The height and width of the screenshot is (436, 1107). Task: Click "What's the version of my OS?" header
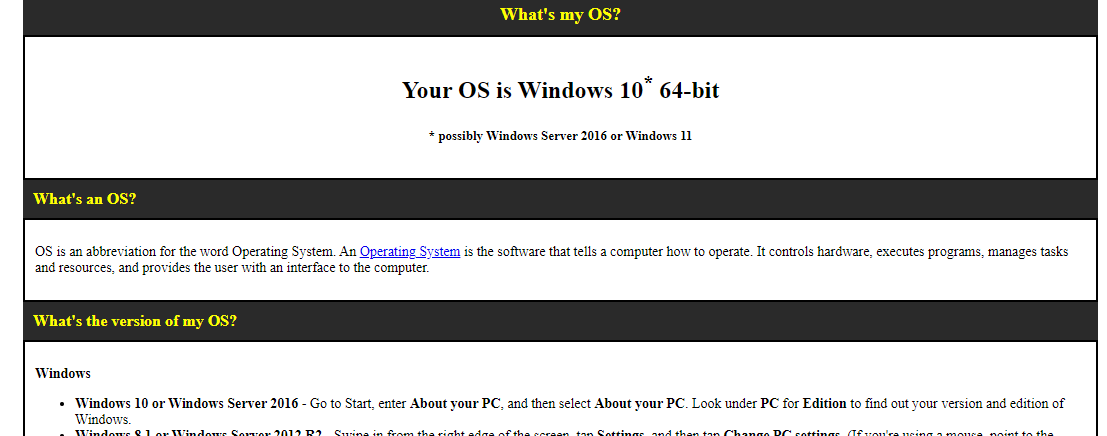coord(135,321)
